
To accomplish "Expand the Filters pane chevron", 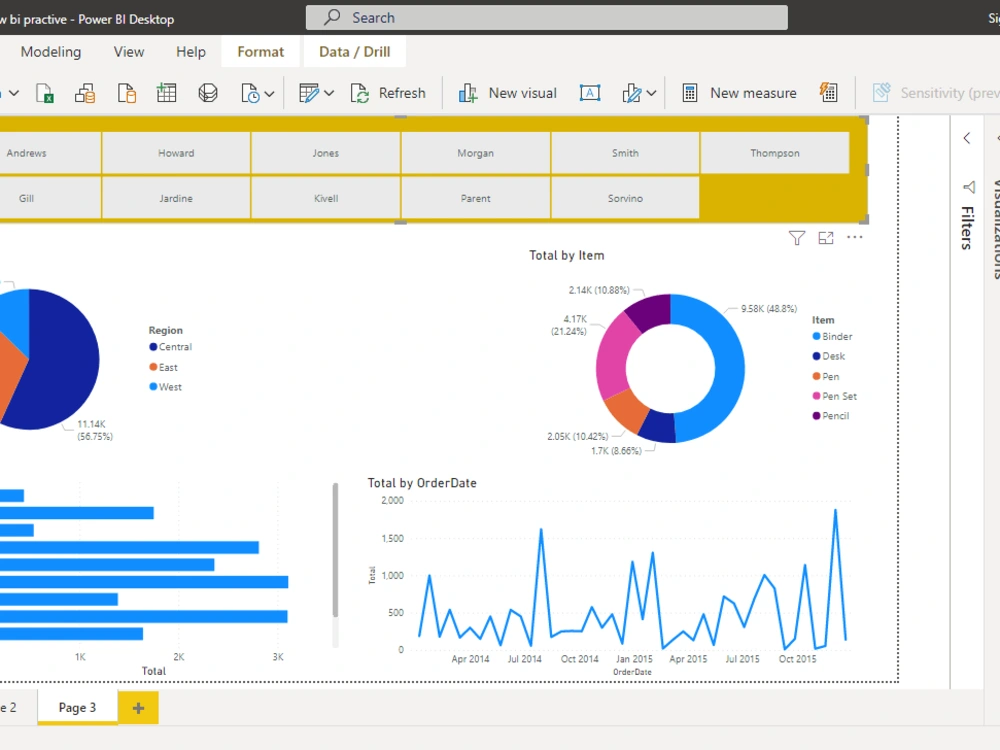I will click(967, 138).
